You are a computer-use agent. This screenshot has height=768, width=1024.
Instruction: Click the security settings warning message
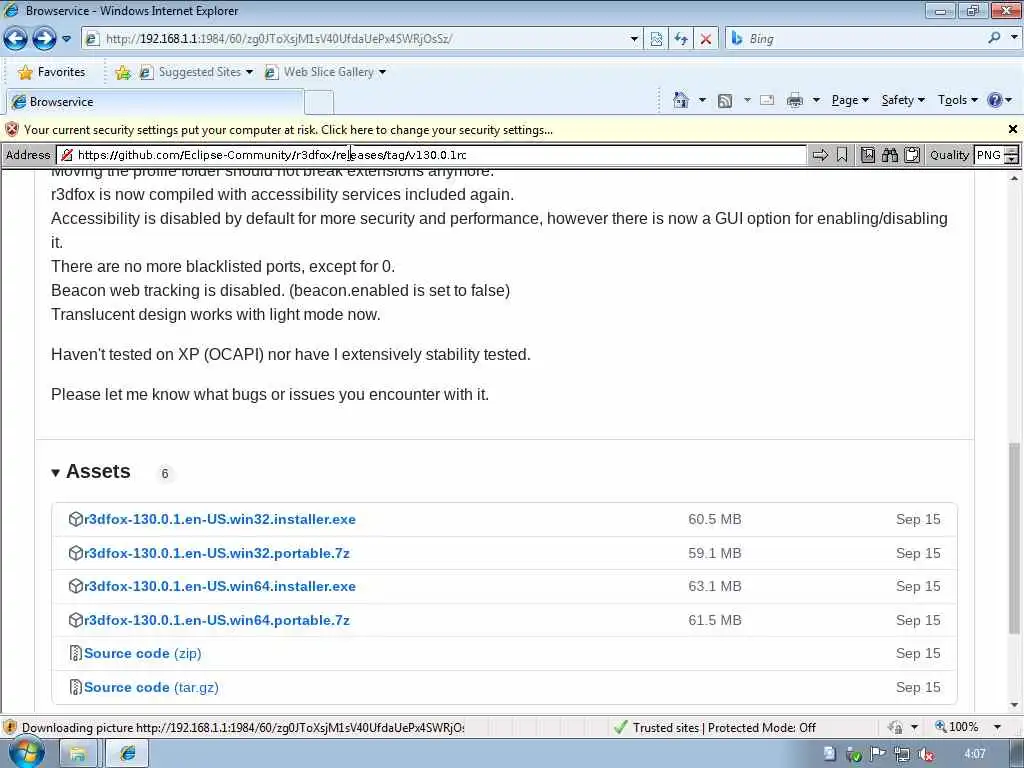tap(288, 129)
